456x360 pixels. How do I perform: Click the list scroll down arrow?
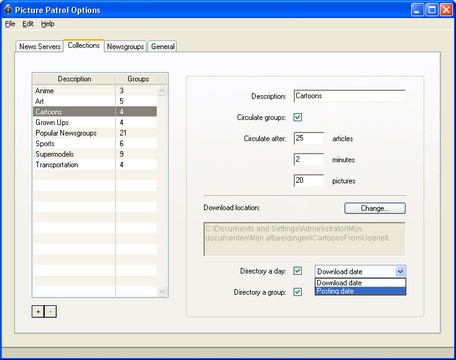pos(162,292)
